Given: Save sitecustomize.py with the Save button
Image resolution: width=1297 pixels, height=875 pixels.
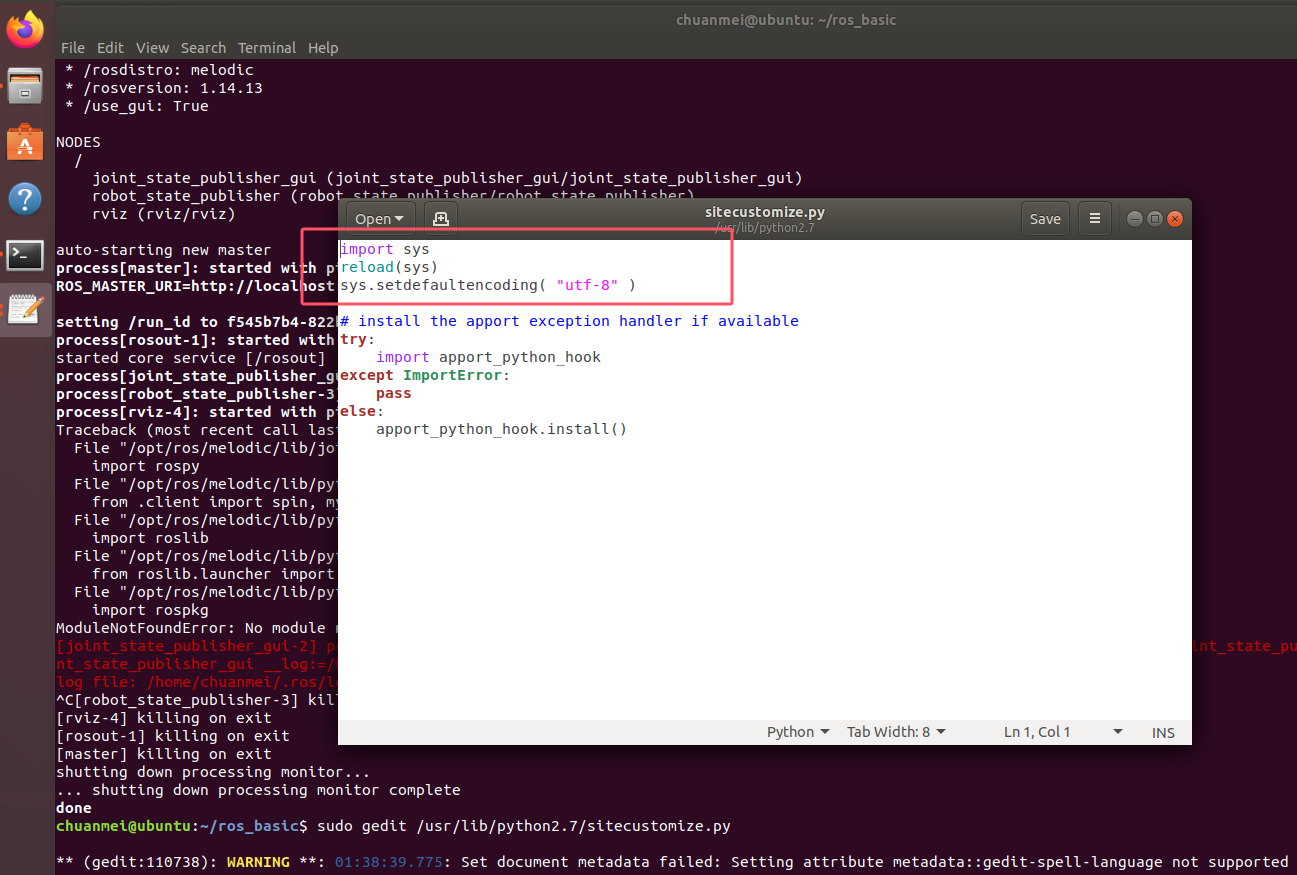Looking at the screenshot, I should coord(1045,218).
